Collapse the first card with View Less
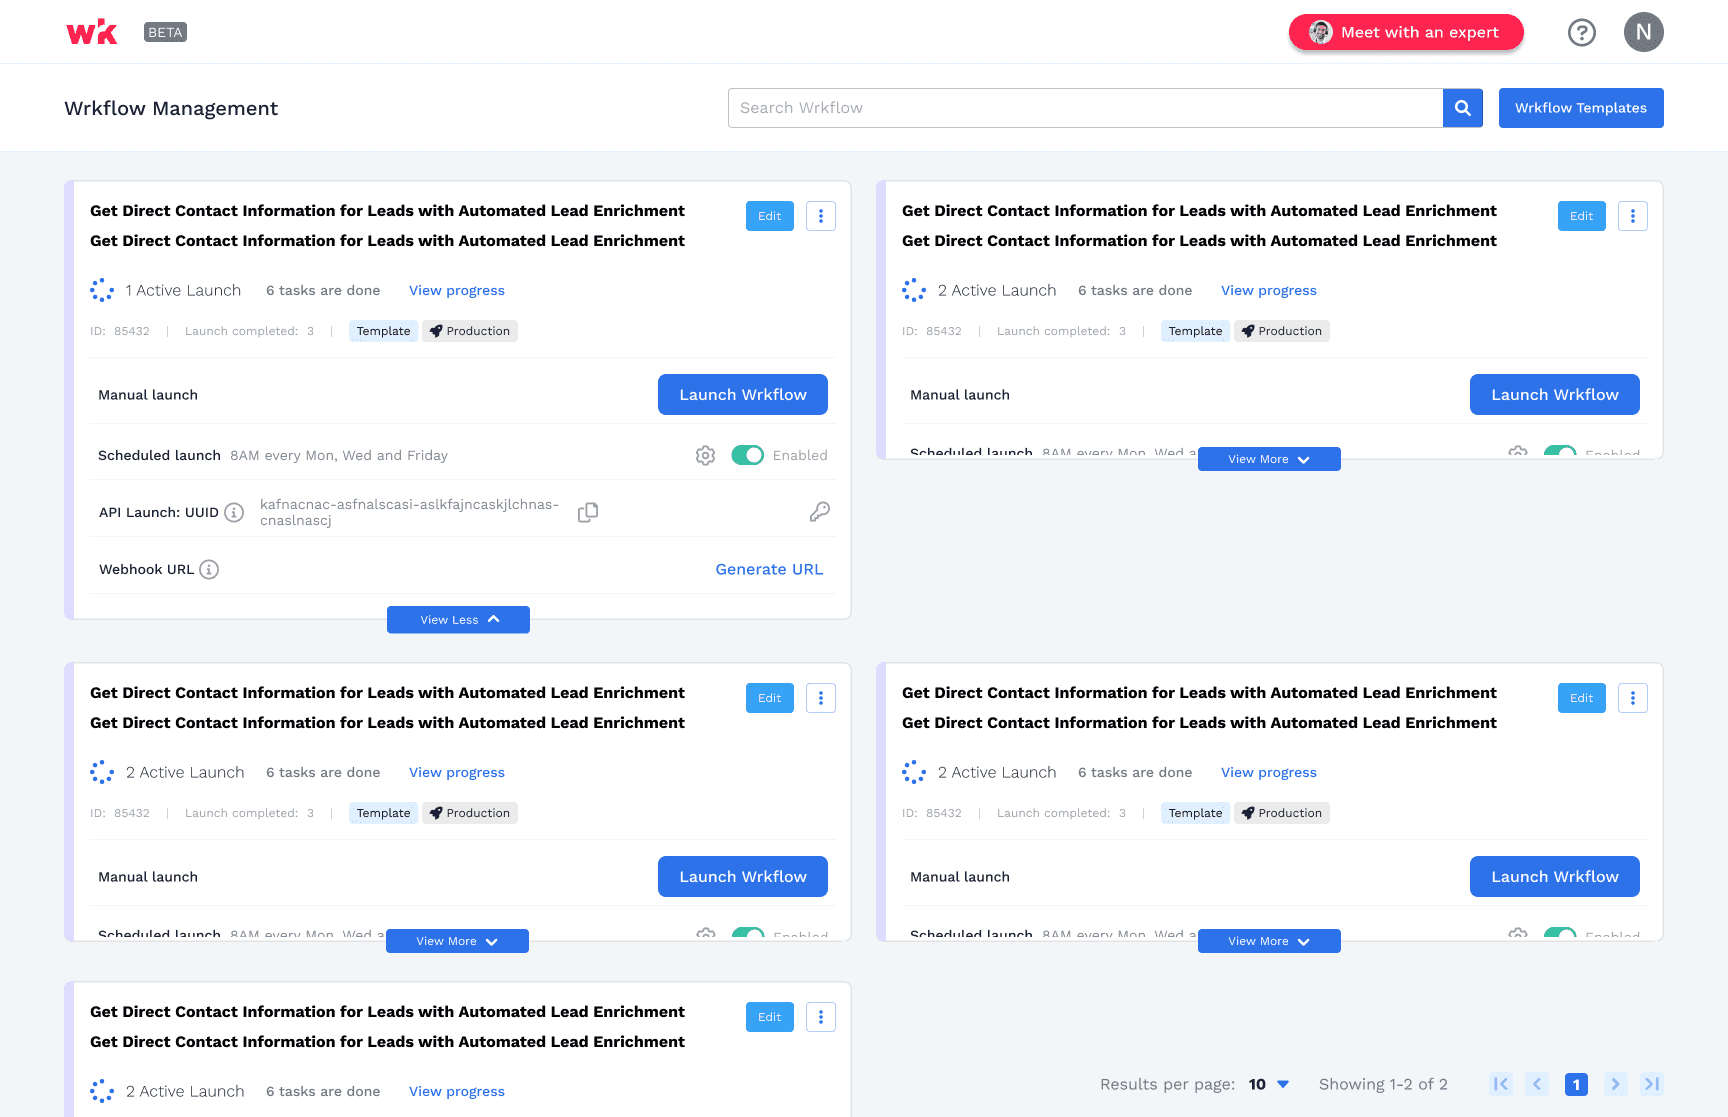Image resolution: width=1728 pixels, height=1117 pixels. coord(458,619)
